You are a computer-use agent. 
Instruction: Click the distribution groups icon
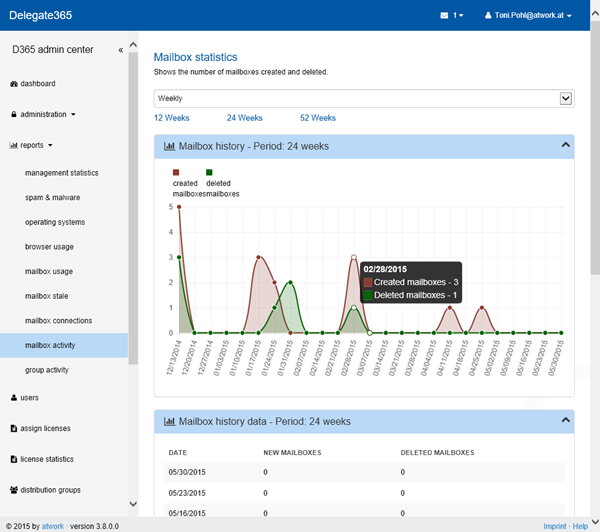14,491
